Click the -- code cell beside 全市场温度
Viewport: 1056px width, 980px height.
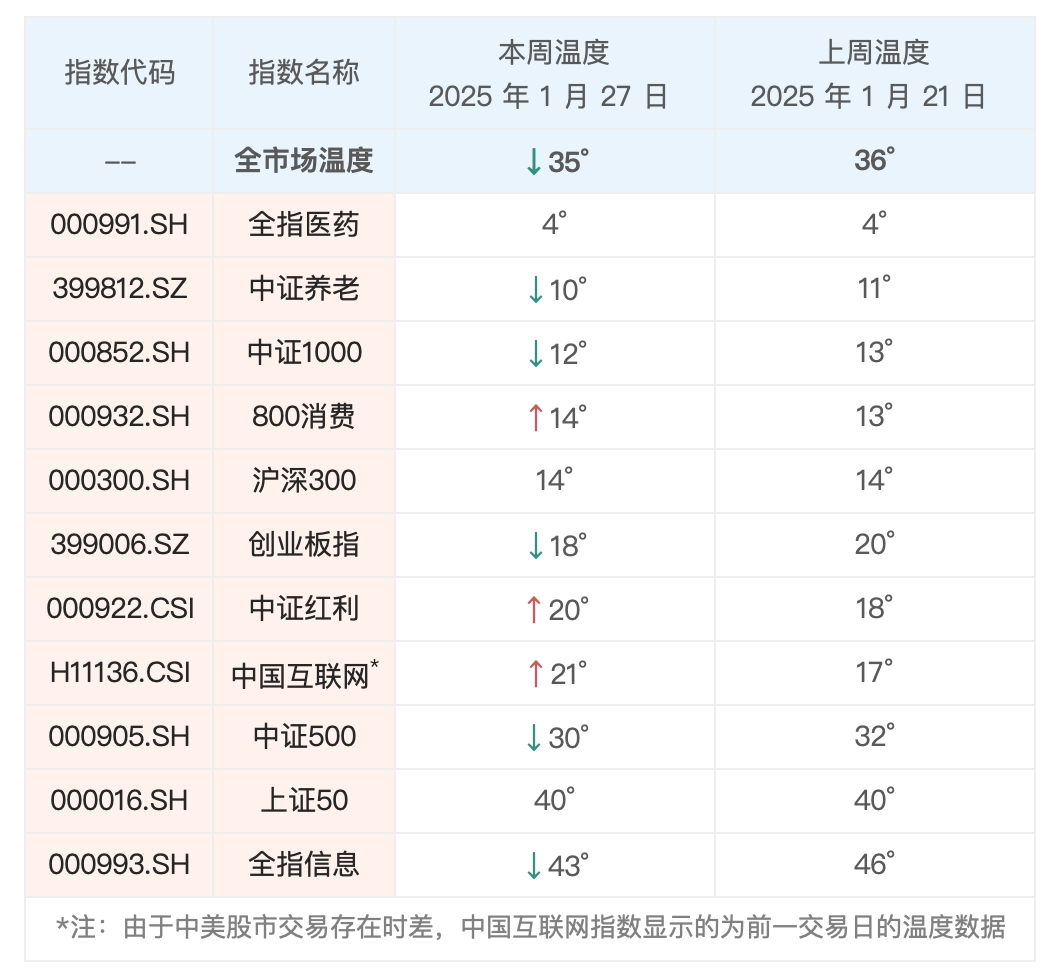(x=120, y=162)
